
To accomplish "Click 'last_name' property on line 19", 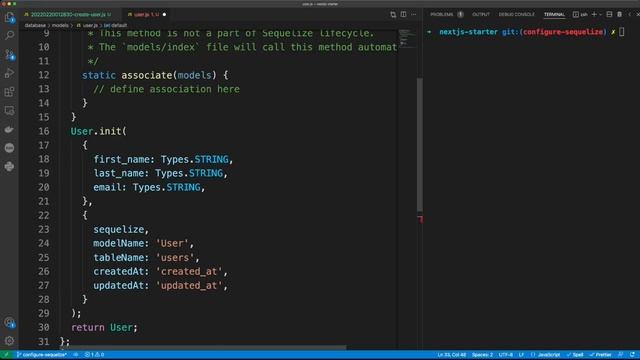I will click(118, 173).
